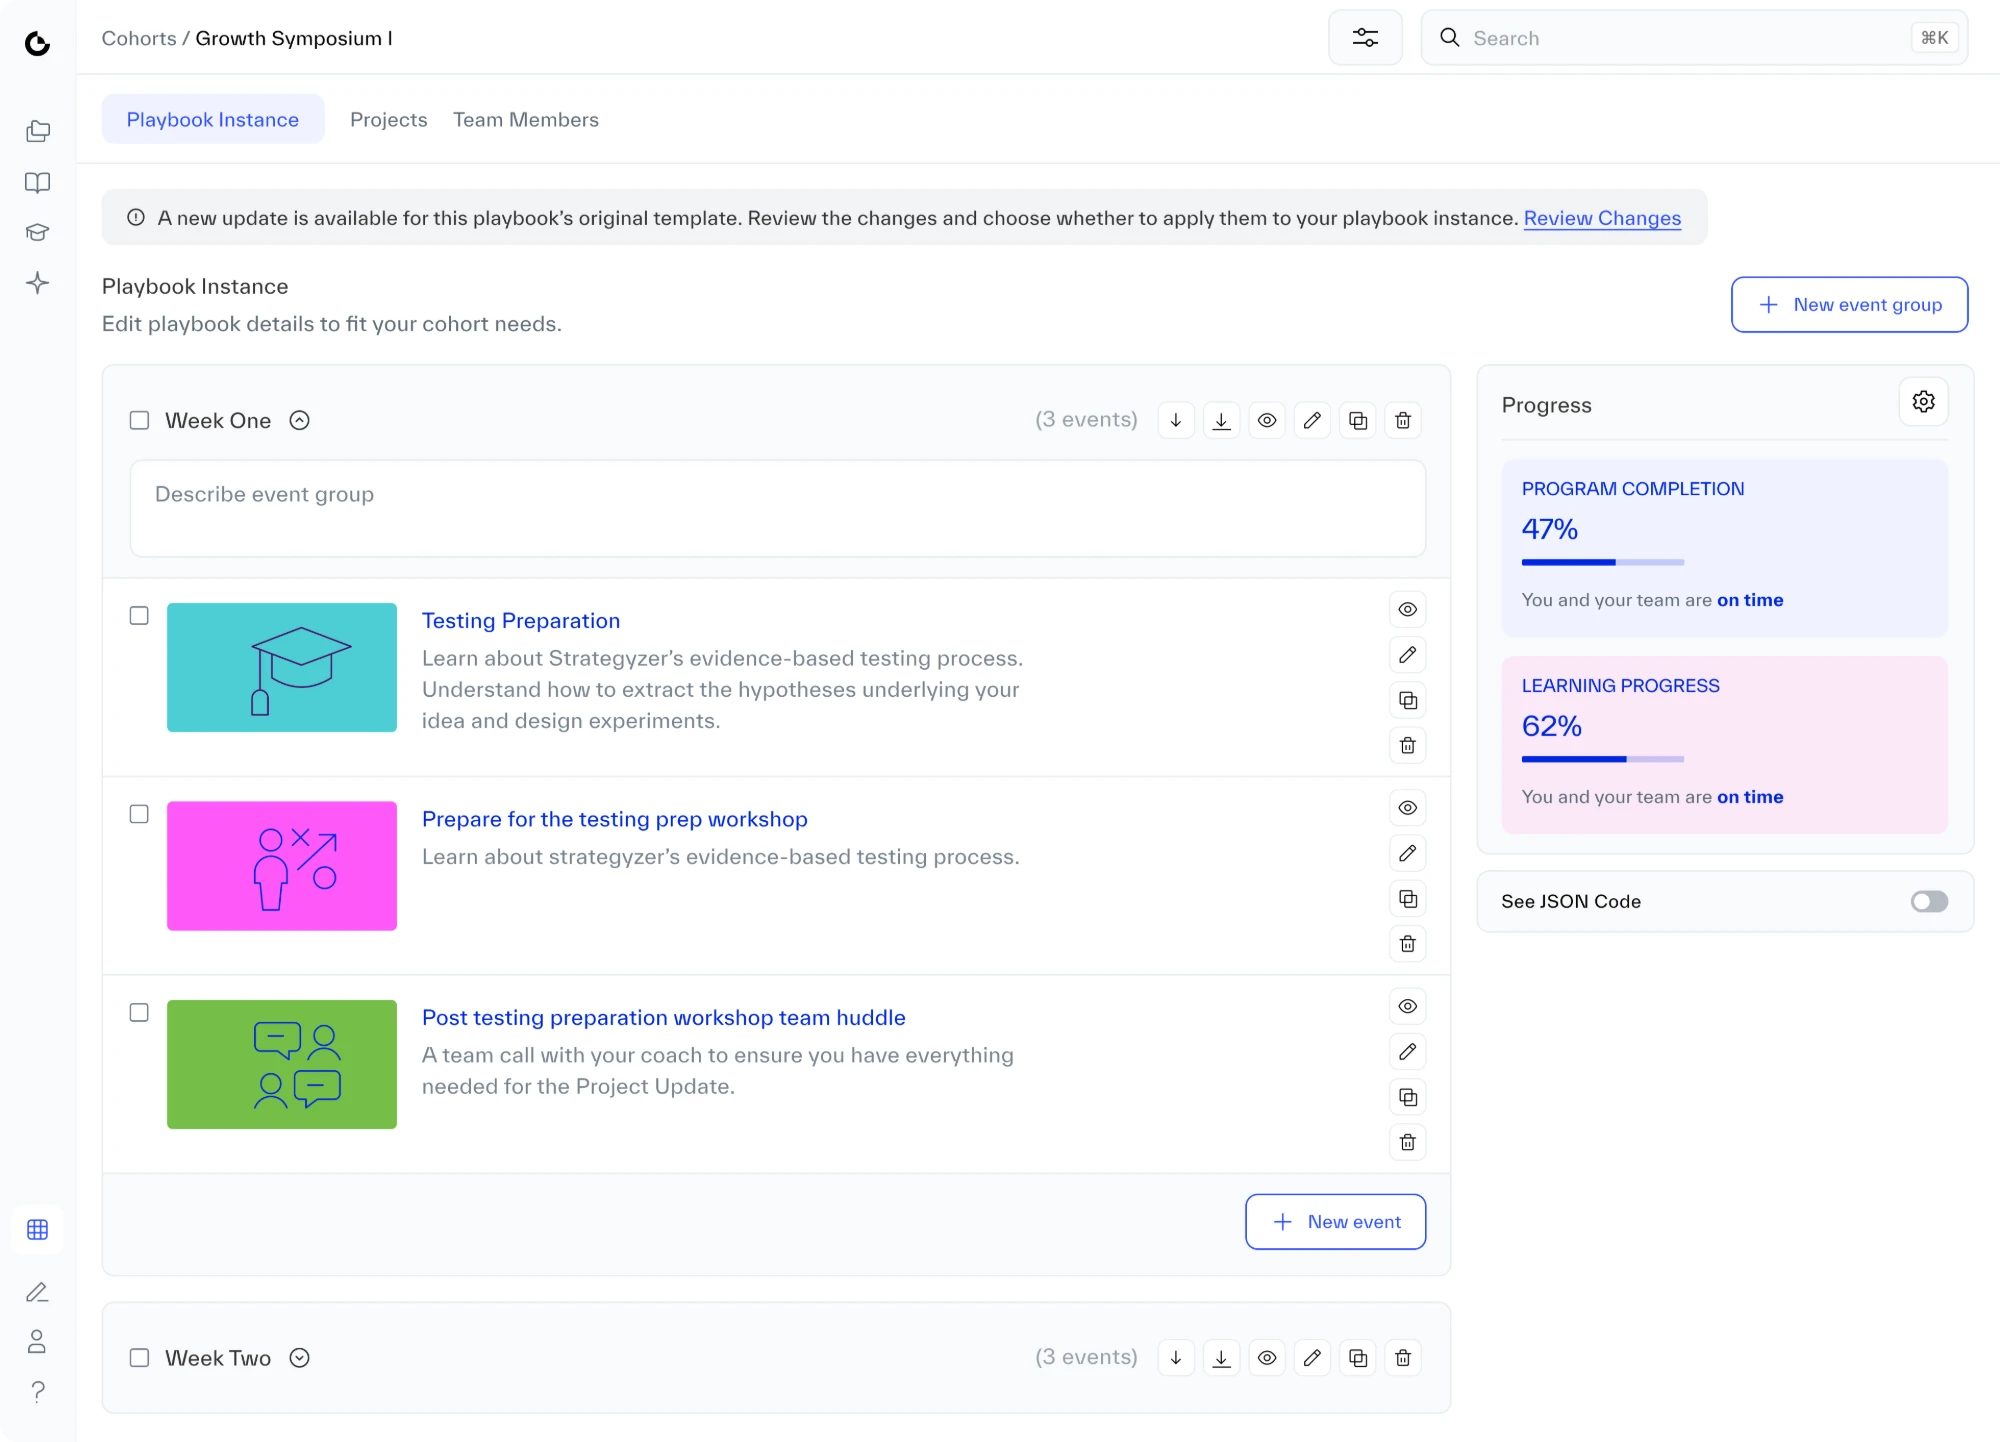The height and width of the screenshot is (1442, 2000).
Task: Click New event button
Action: [x=1335, y=1221]
